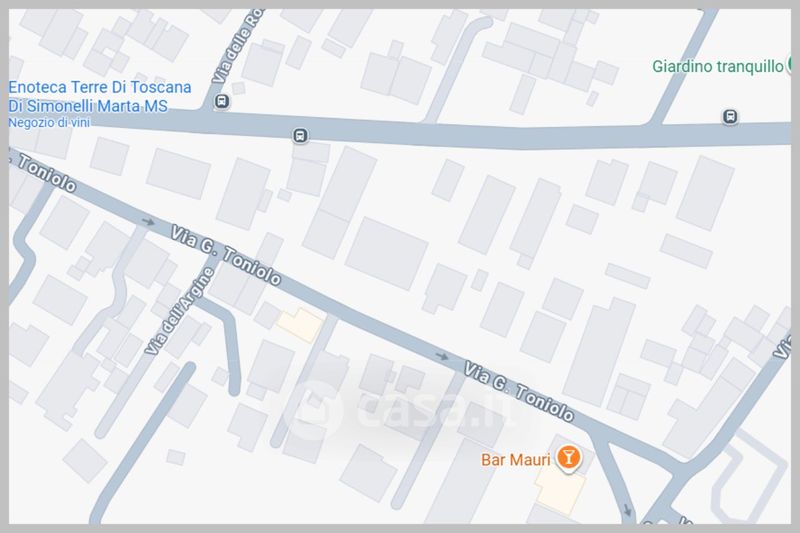This screenshot has width=800, height=533.
Task: Open the Bar Mauri place label
Action: pos(515,460)
